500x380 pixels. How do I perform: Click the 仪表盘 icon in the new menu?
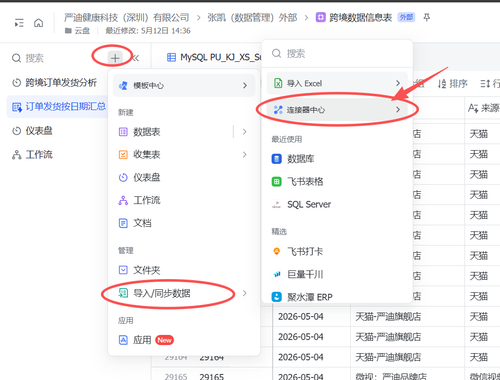pyautogui.click(x=123, y=177)
